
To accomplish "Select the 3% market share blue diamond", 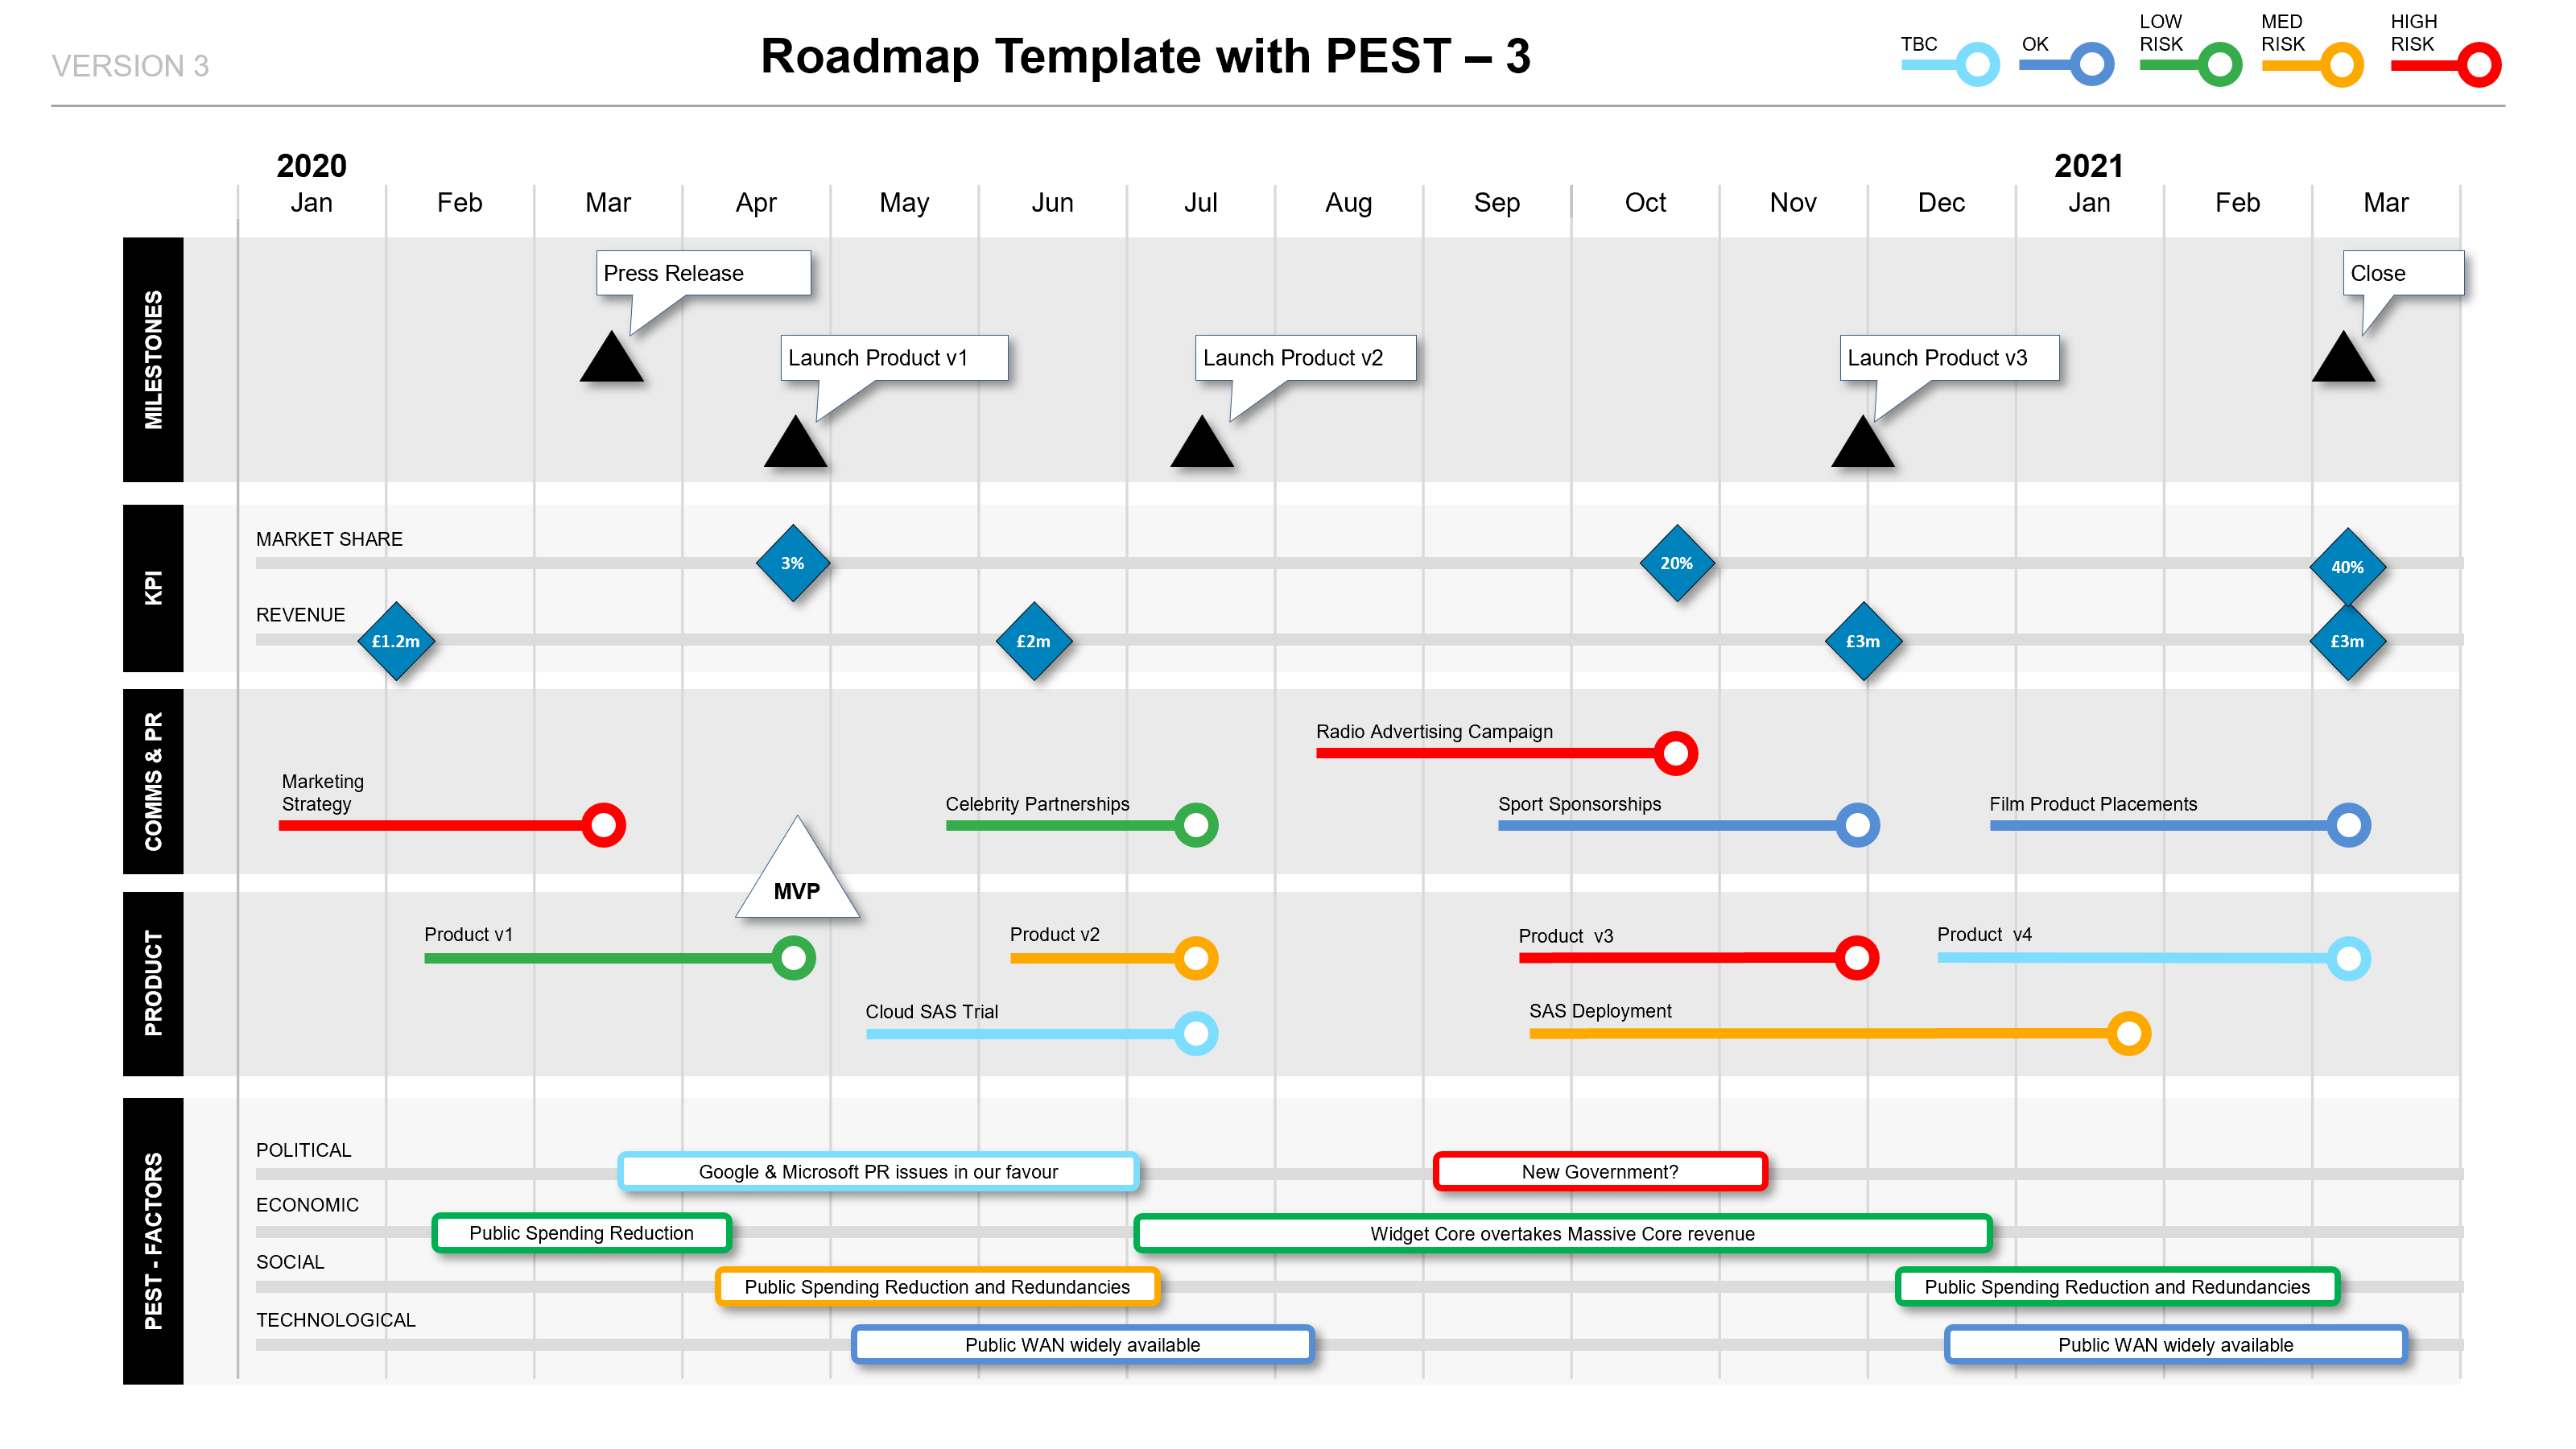I will click(793, 563).
